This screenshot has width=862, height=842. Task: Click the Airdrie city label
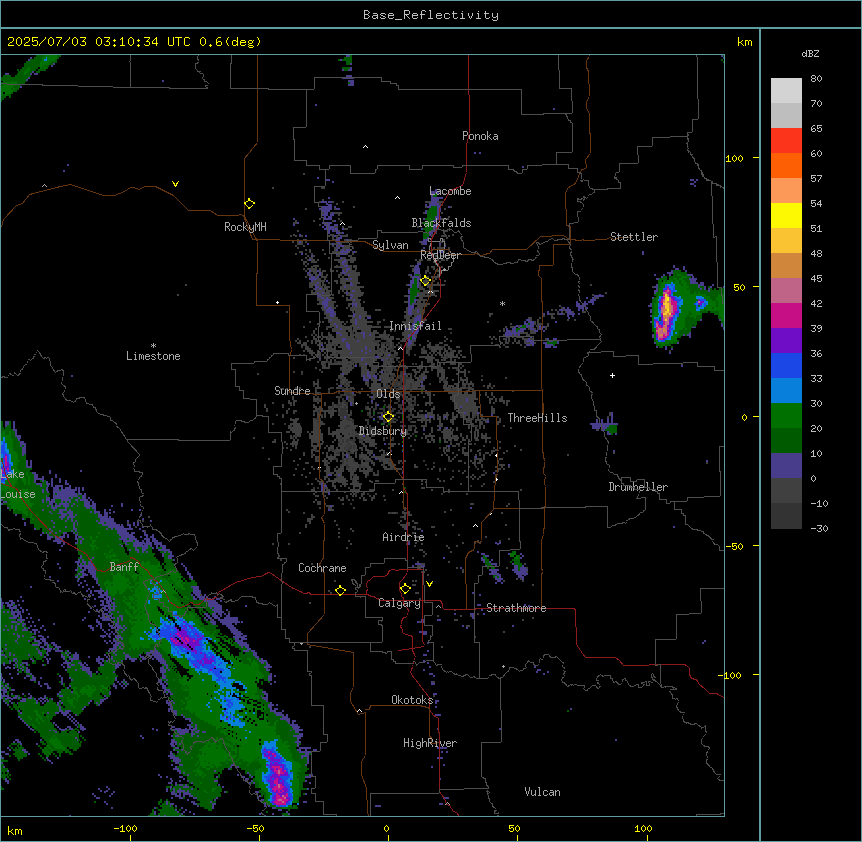click(x=403, y=537)
